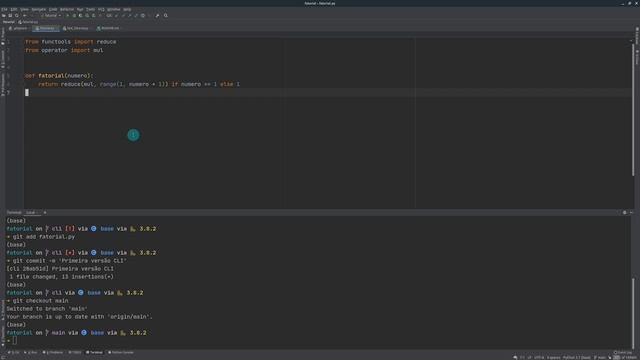Toggle the SciView side panel button
Viewport: 640px width, 360px height.
[637, 57]
